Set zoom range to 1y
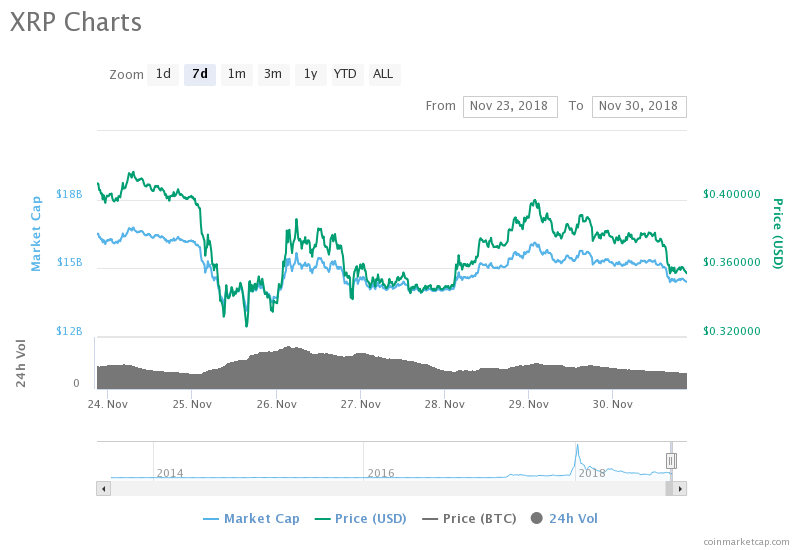This screenshot has width=800, height=550. tap(311, 74)
